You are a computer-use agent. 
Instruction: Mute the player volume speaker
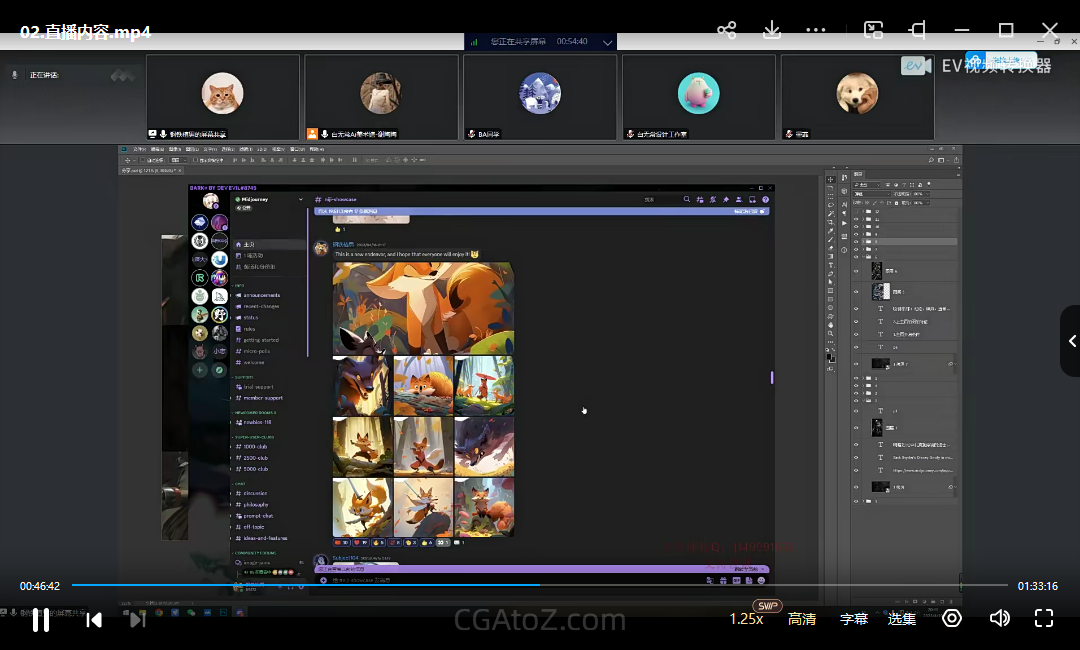(998, 618)
